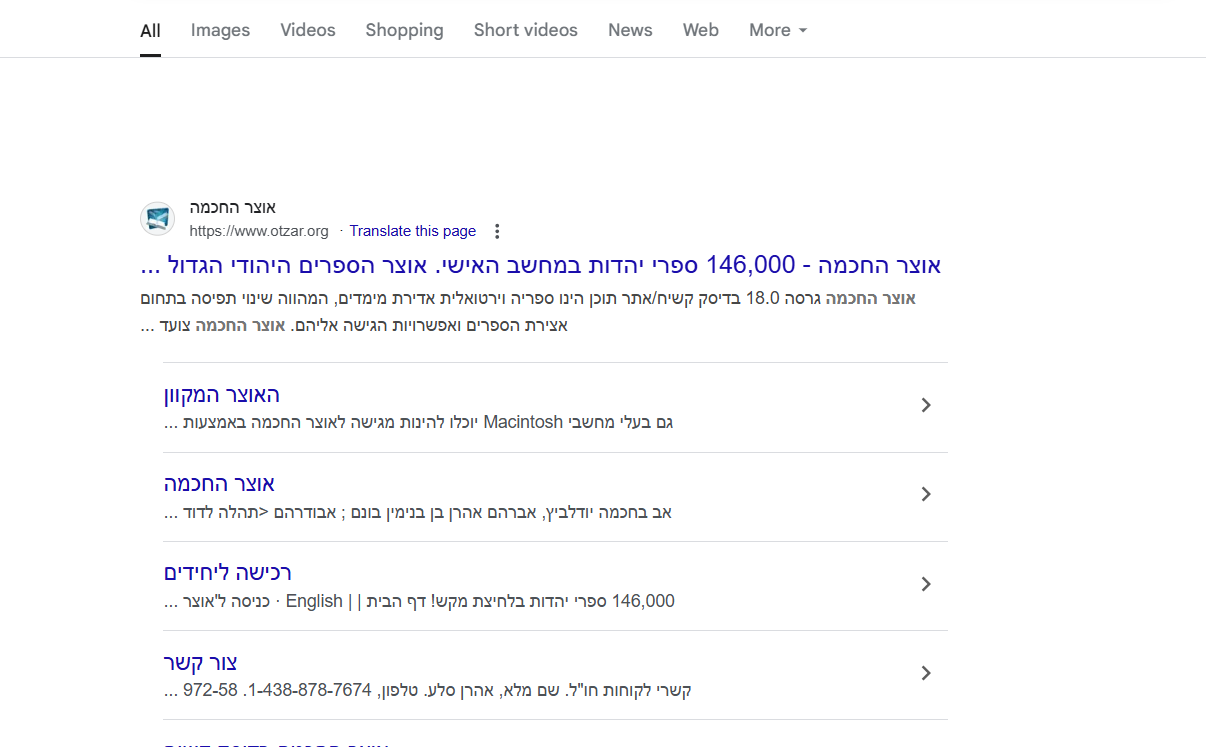Expand the צור קשר sitelink chevron
The height and width of the screenshot is (747, 1206).
point(926,673)
